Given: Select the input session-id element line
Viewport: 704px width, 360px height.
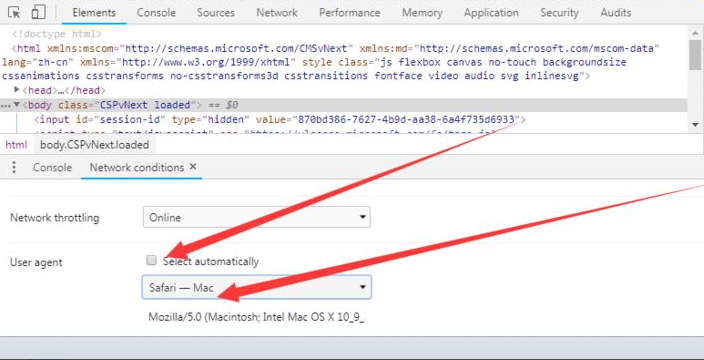Looking at the screenshot, I should click(280, 120).
